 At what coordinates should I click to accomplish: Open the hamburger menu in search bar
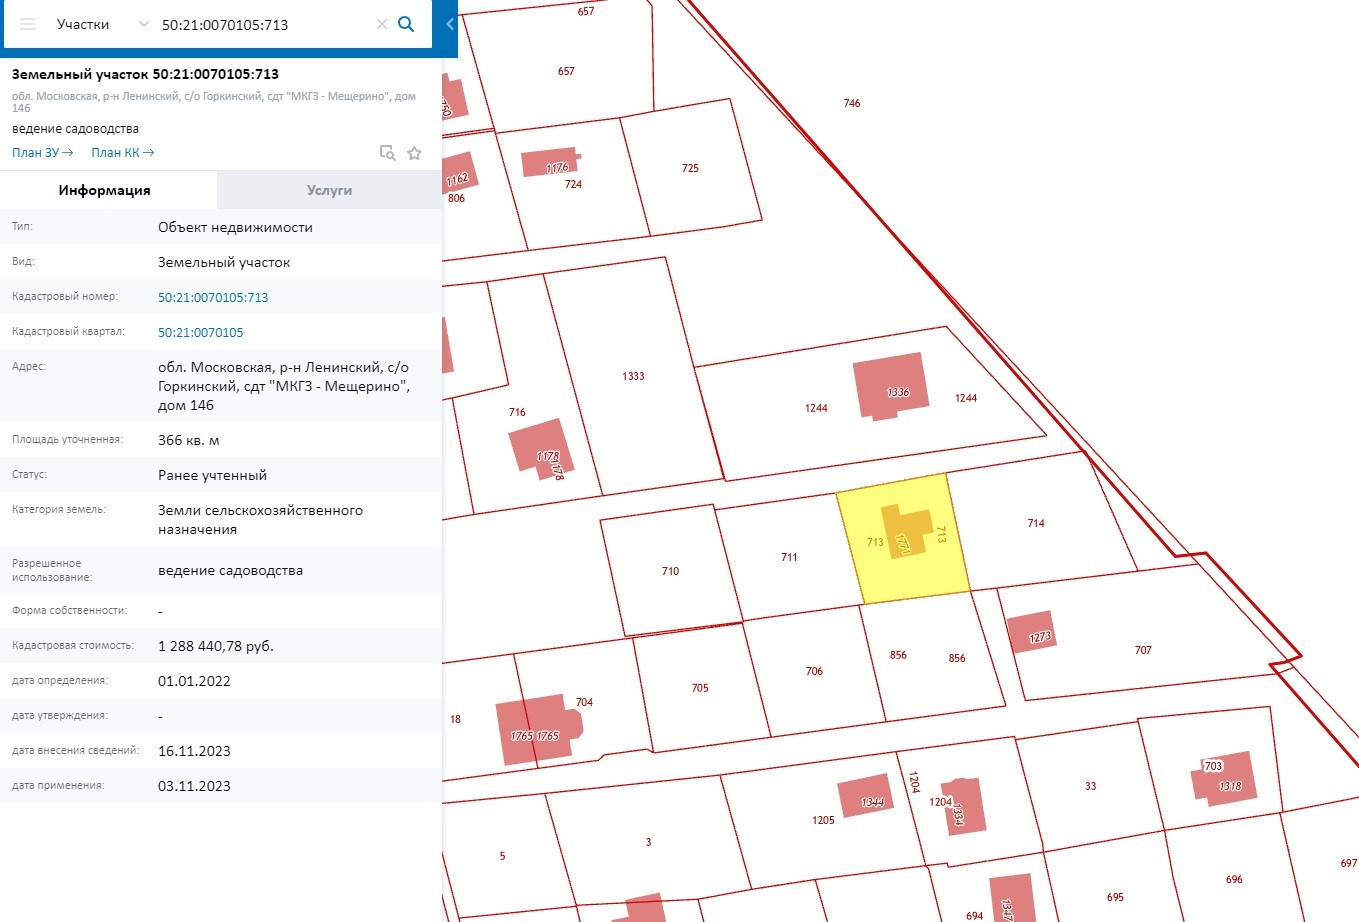tap(28, 24)
